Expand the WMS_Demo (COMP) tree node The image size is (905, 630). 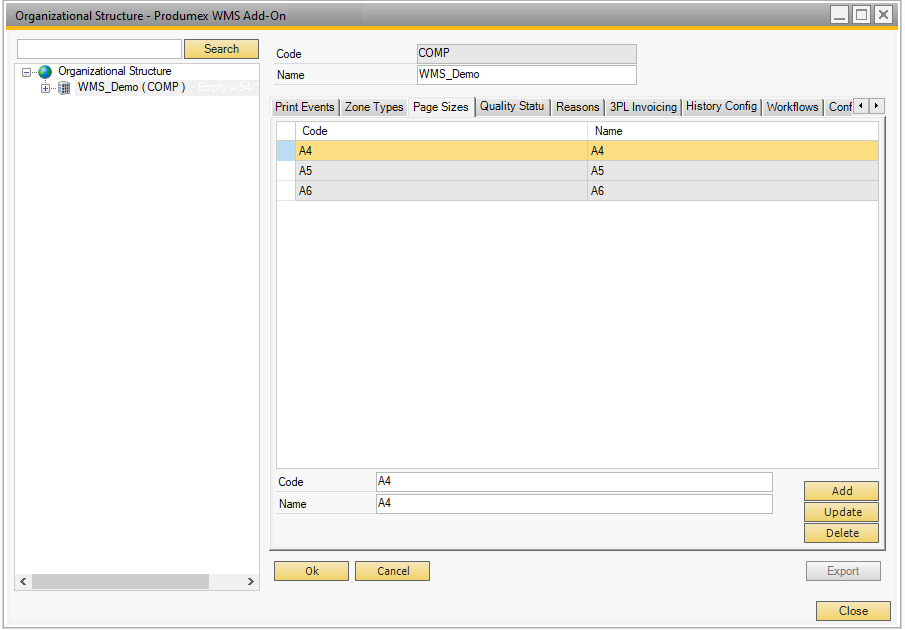click(x=45, y=88)
